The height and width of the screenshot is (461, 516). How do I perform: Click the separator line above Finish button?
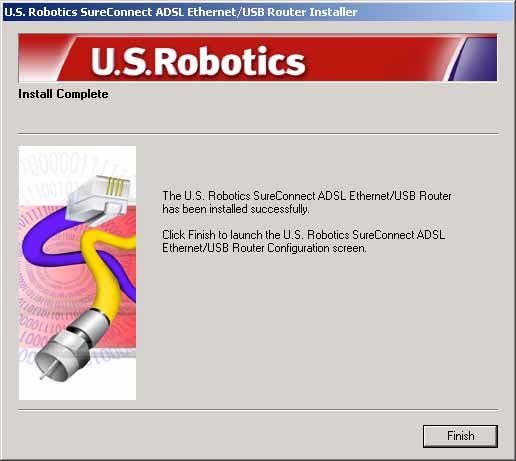[x=258, y=409]
